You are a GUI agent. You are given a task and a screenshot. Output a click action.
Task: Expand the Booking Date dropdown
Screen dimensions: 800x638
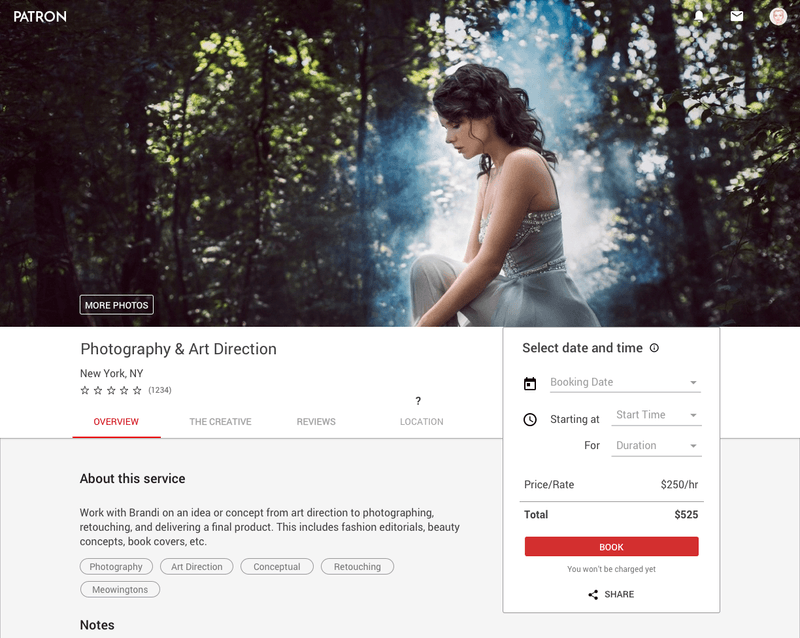click(x=624, y=382)
